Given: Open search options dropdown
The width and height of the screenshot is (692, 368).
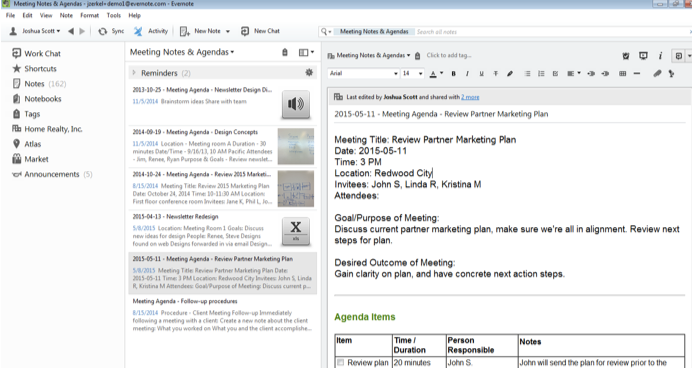Looking at the screenshot, I should [326, 31].
